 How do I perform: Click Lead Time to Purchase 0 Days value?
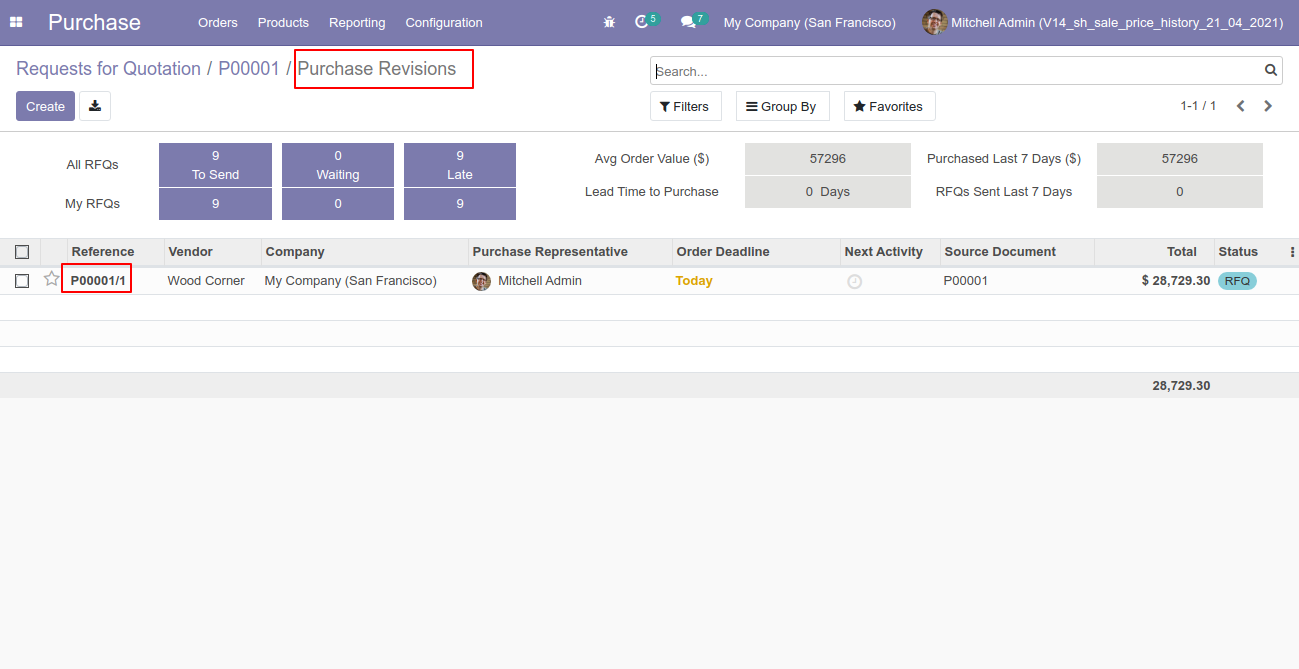pyautogui.click(x=828, y=192)
